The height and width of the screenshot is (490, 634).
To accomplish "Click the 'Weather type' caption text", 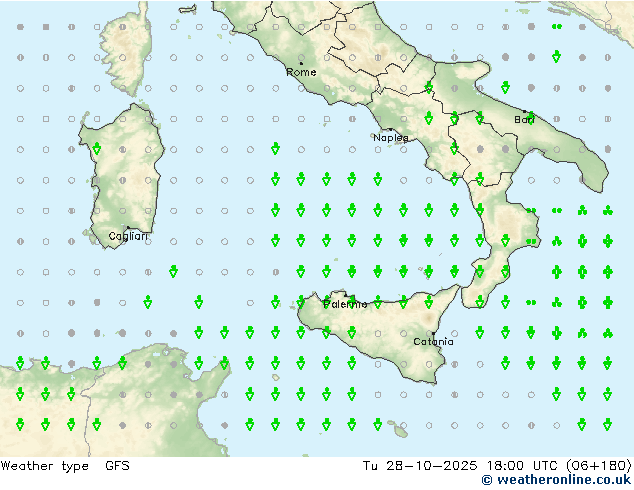I will click(x=44, y=466).
